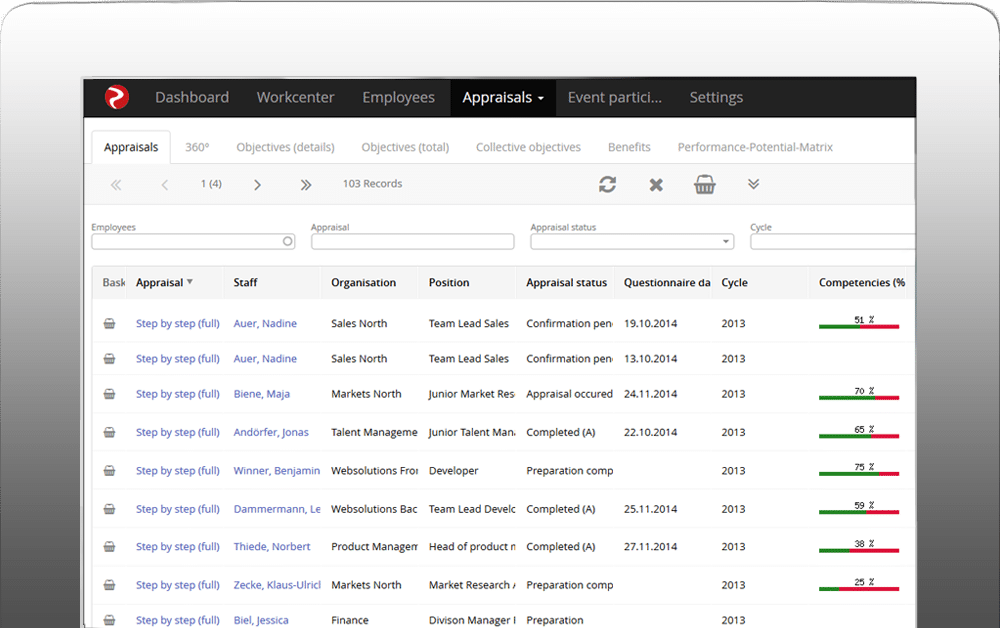The width and height of the screenshot is (1000, 628).
Task: Jump to last page of records
Action: tap(306, 185)
